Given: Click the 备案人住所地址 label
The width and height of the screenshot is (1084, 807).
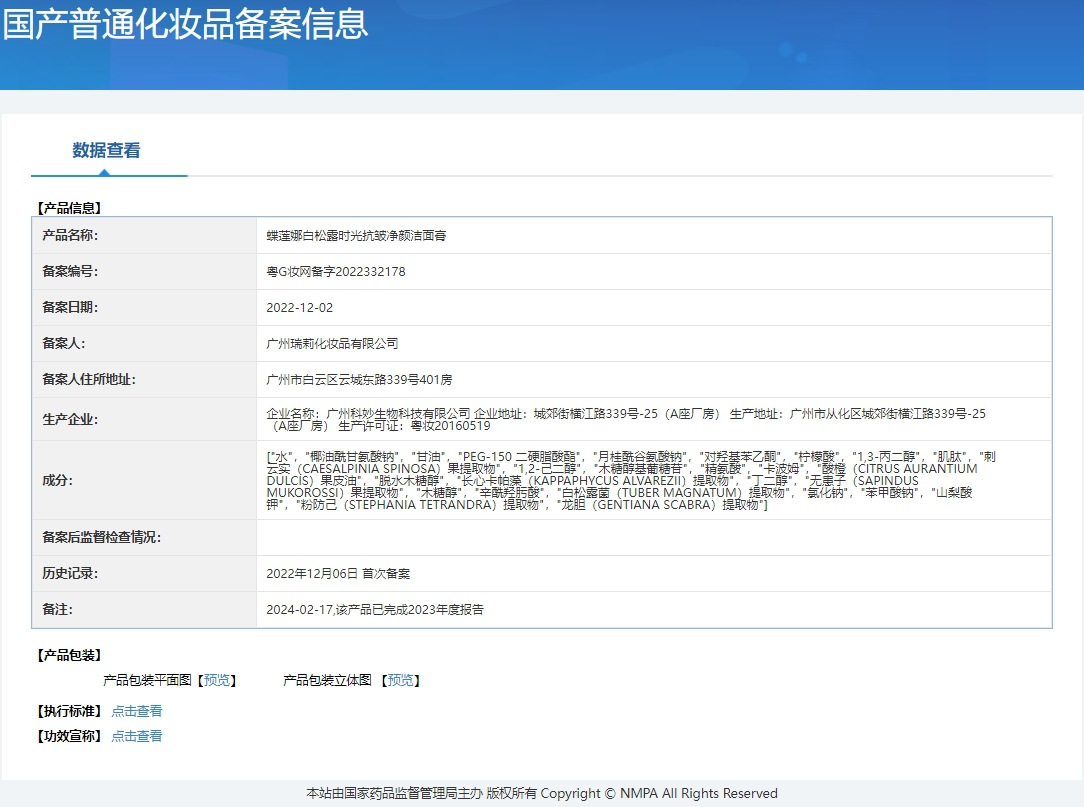Looking at the screenshot, I should click(x=88, y=379).
